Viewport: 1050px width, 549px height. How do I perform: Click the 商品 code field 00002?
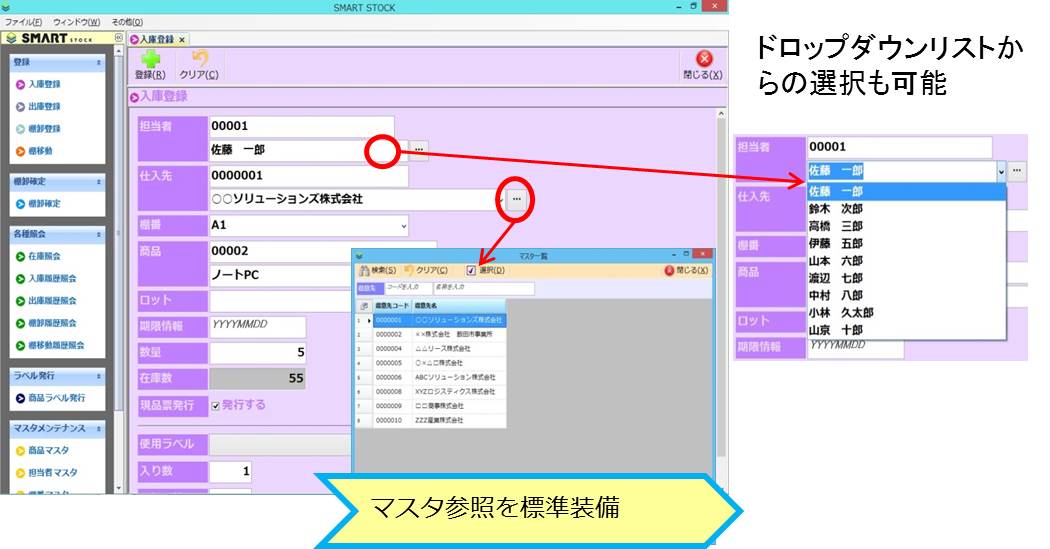tap(323, 251)
